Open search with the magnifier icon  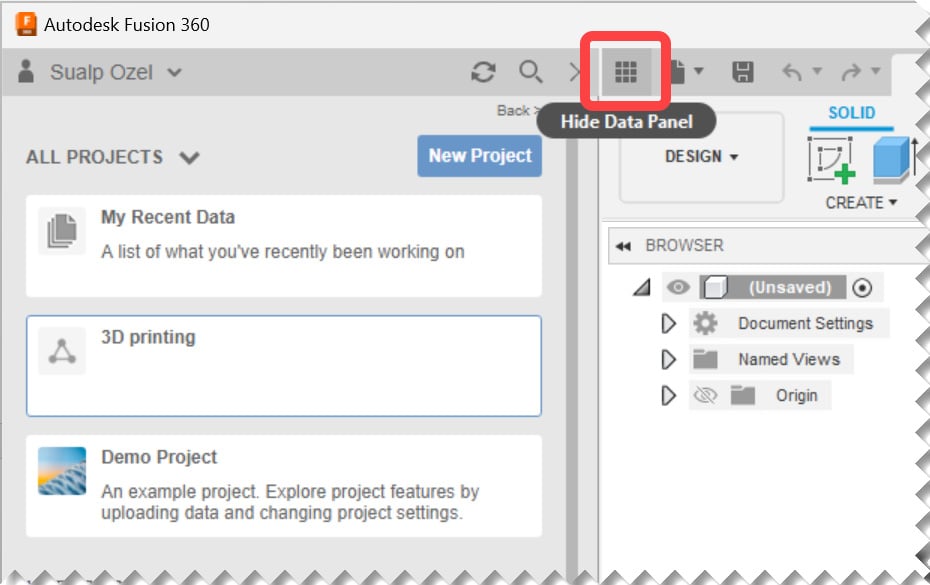(530, 72)
